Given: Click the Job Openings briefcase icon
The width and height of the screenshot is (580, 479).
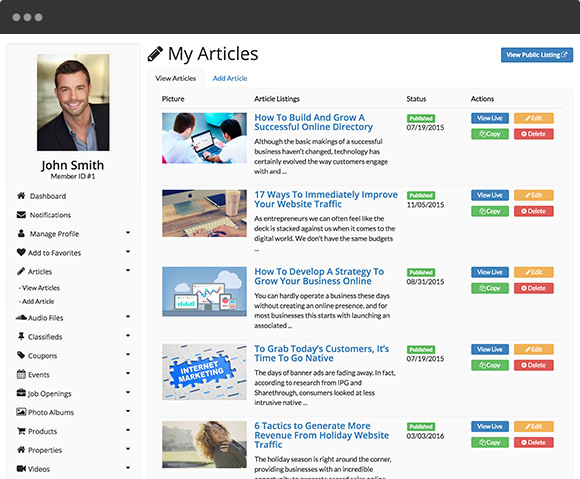Looking at the screenshot, I should point(21,393).
